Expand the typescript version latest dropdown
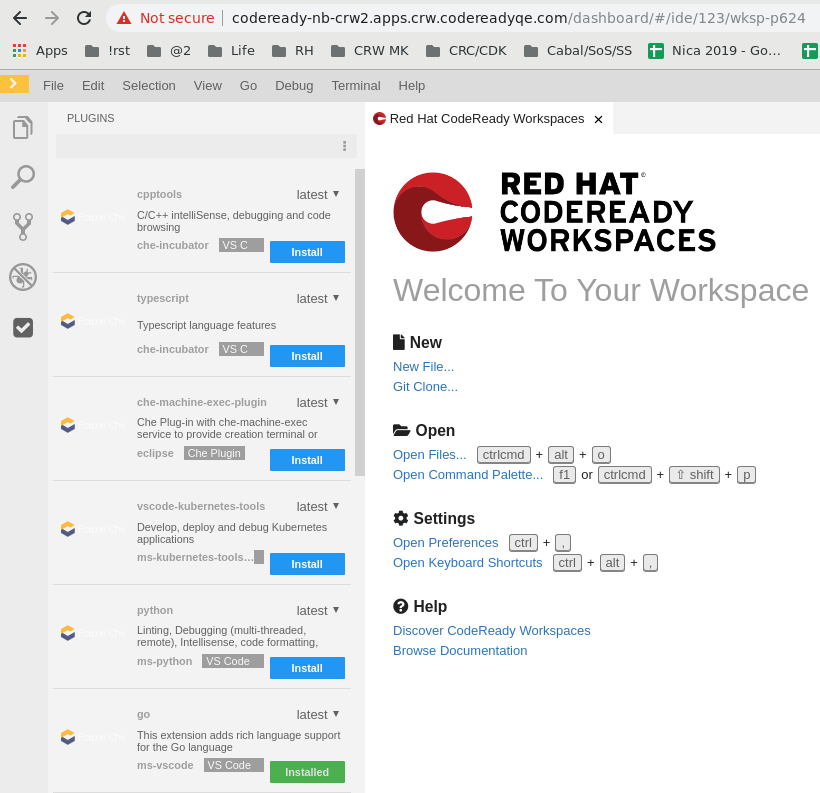Viewport: 820px width, 793px height. pos(318,298)
